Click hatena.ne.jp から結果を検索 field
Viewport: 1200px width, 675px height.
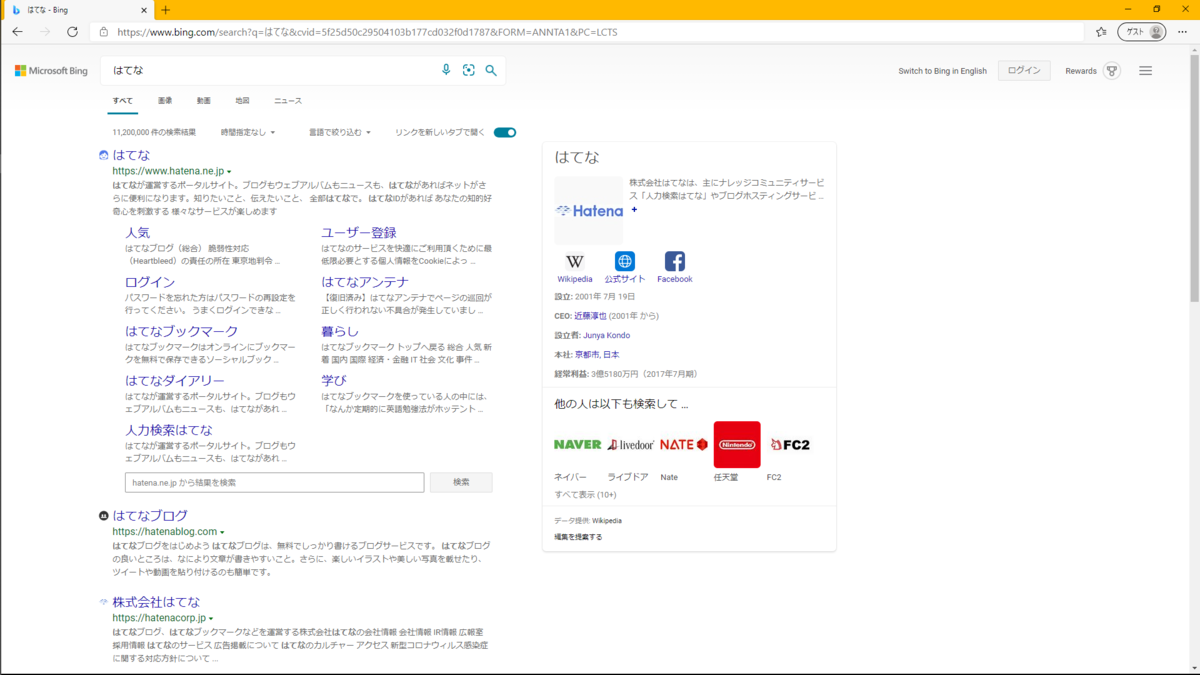[275, 482]
